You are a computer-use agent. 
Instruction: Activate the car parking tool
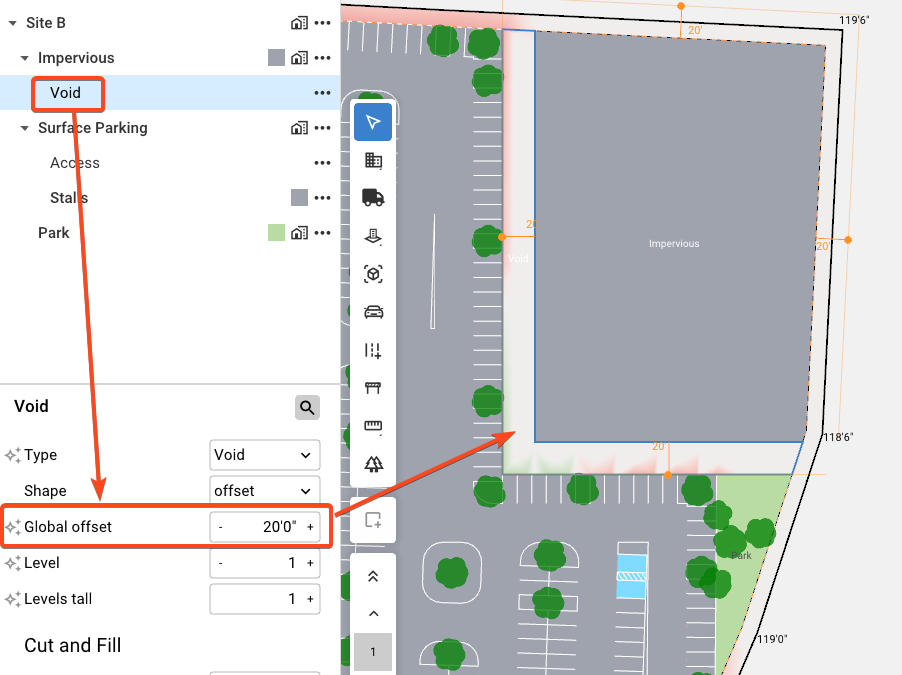click(x=373, y=312)
